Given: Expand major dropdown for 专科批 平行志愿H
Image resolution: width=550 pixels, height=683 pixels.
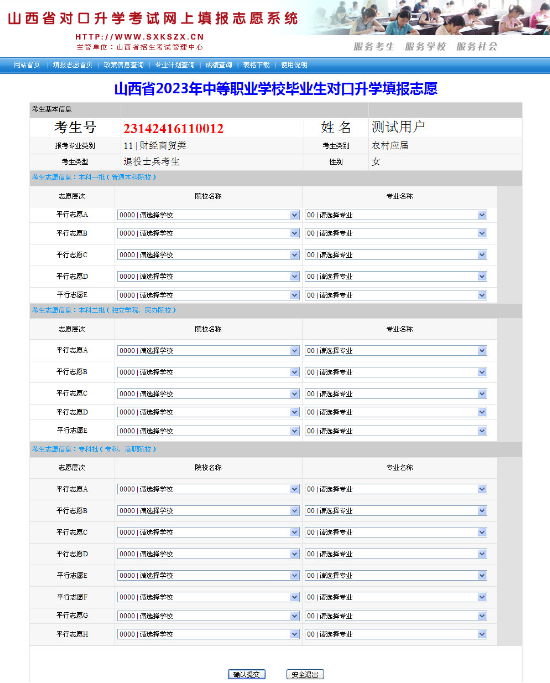Looking at the screenshot, I should pyautogui.click(x=395, y=634).
